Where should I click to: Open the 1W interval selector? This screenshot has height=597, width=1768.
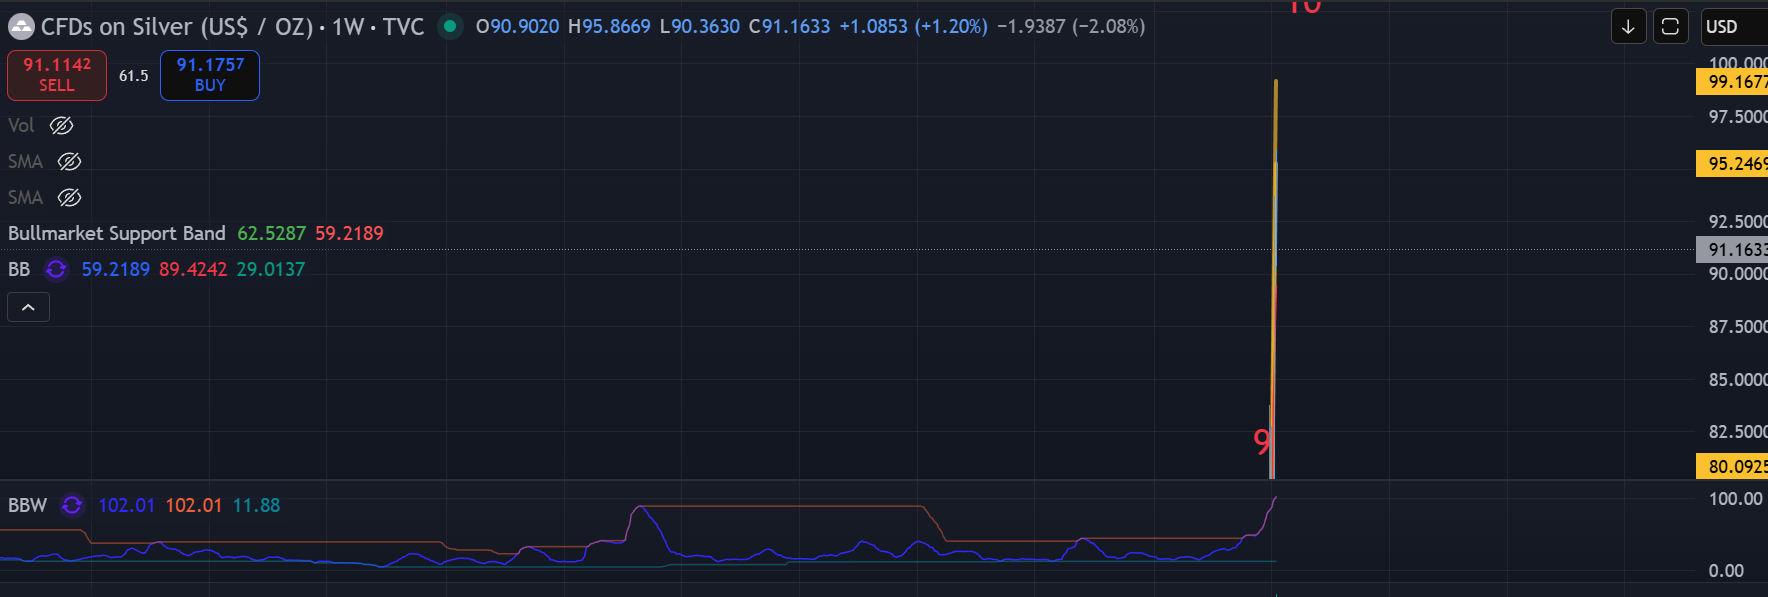tap(348, 27)
